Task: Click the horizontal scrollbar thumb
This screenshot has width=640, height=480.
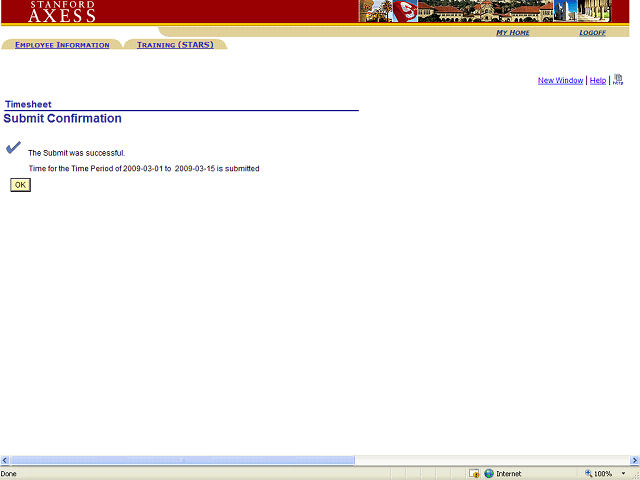Action: [x=182, y=460]
